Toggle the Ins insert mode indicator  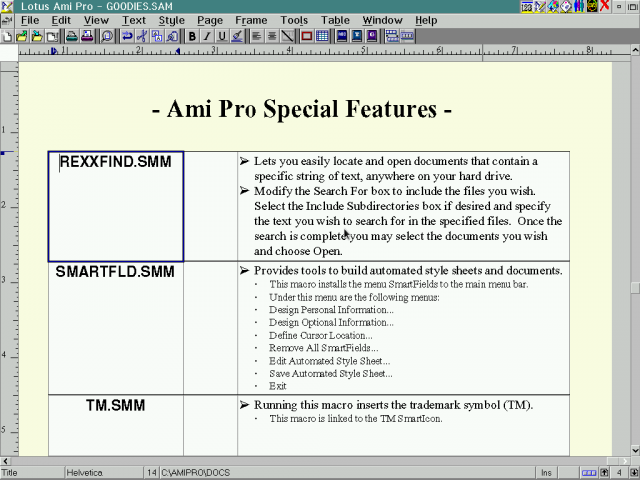tap(546, 473)
